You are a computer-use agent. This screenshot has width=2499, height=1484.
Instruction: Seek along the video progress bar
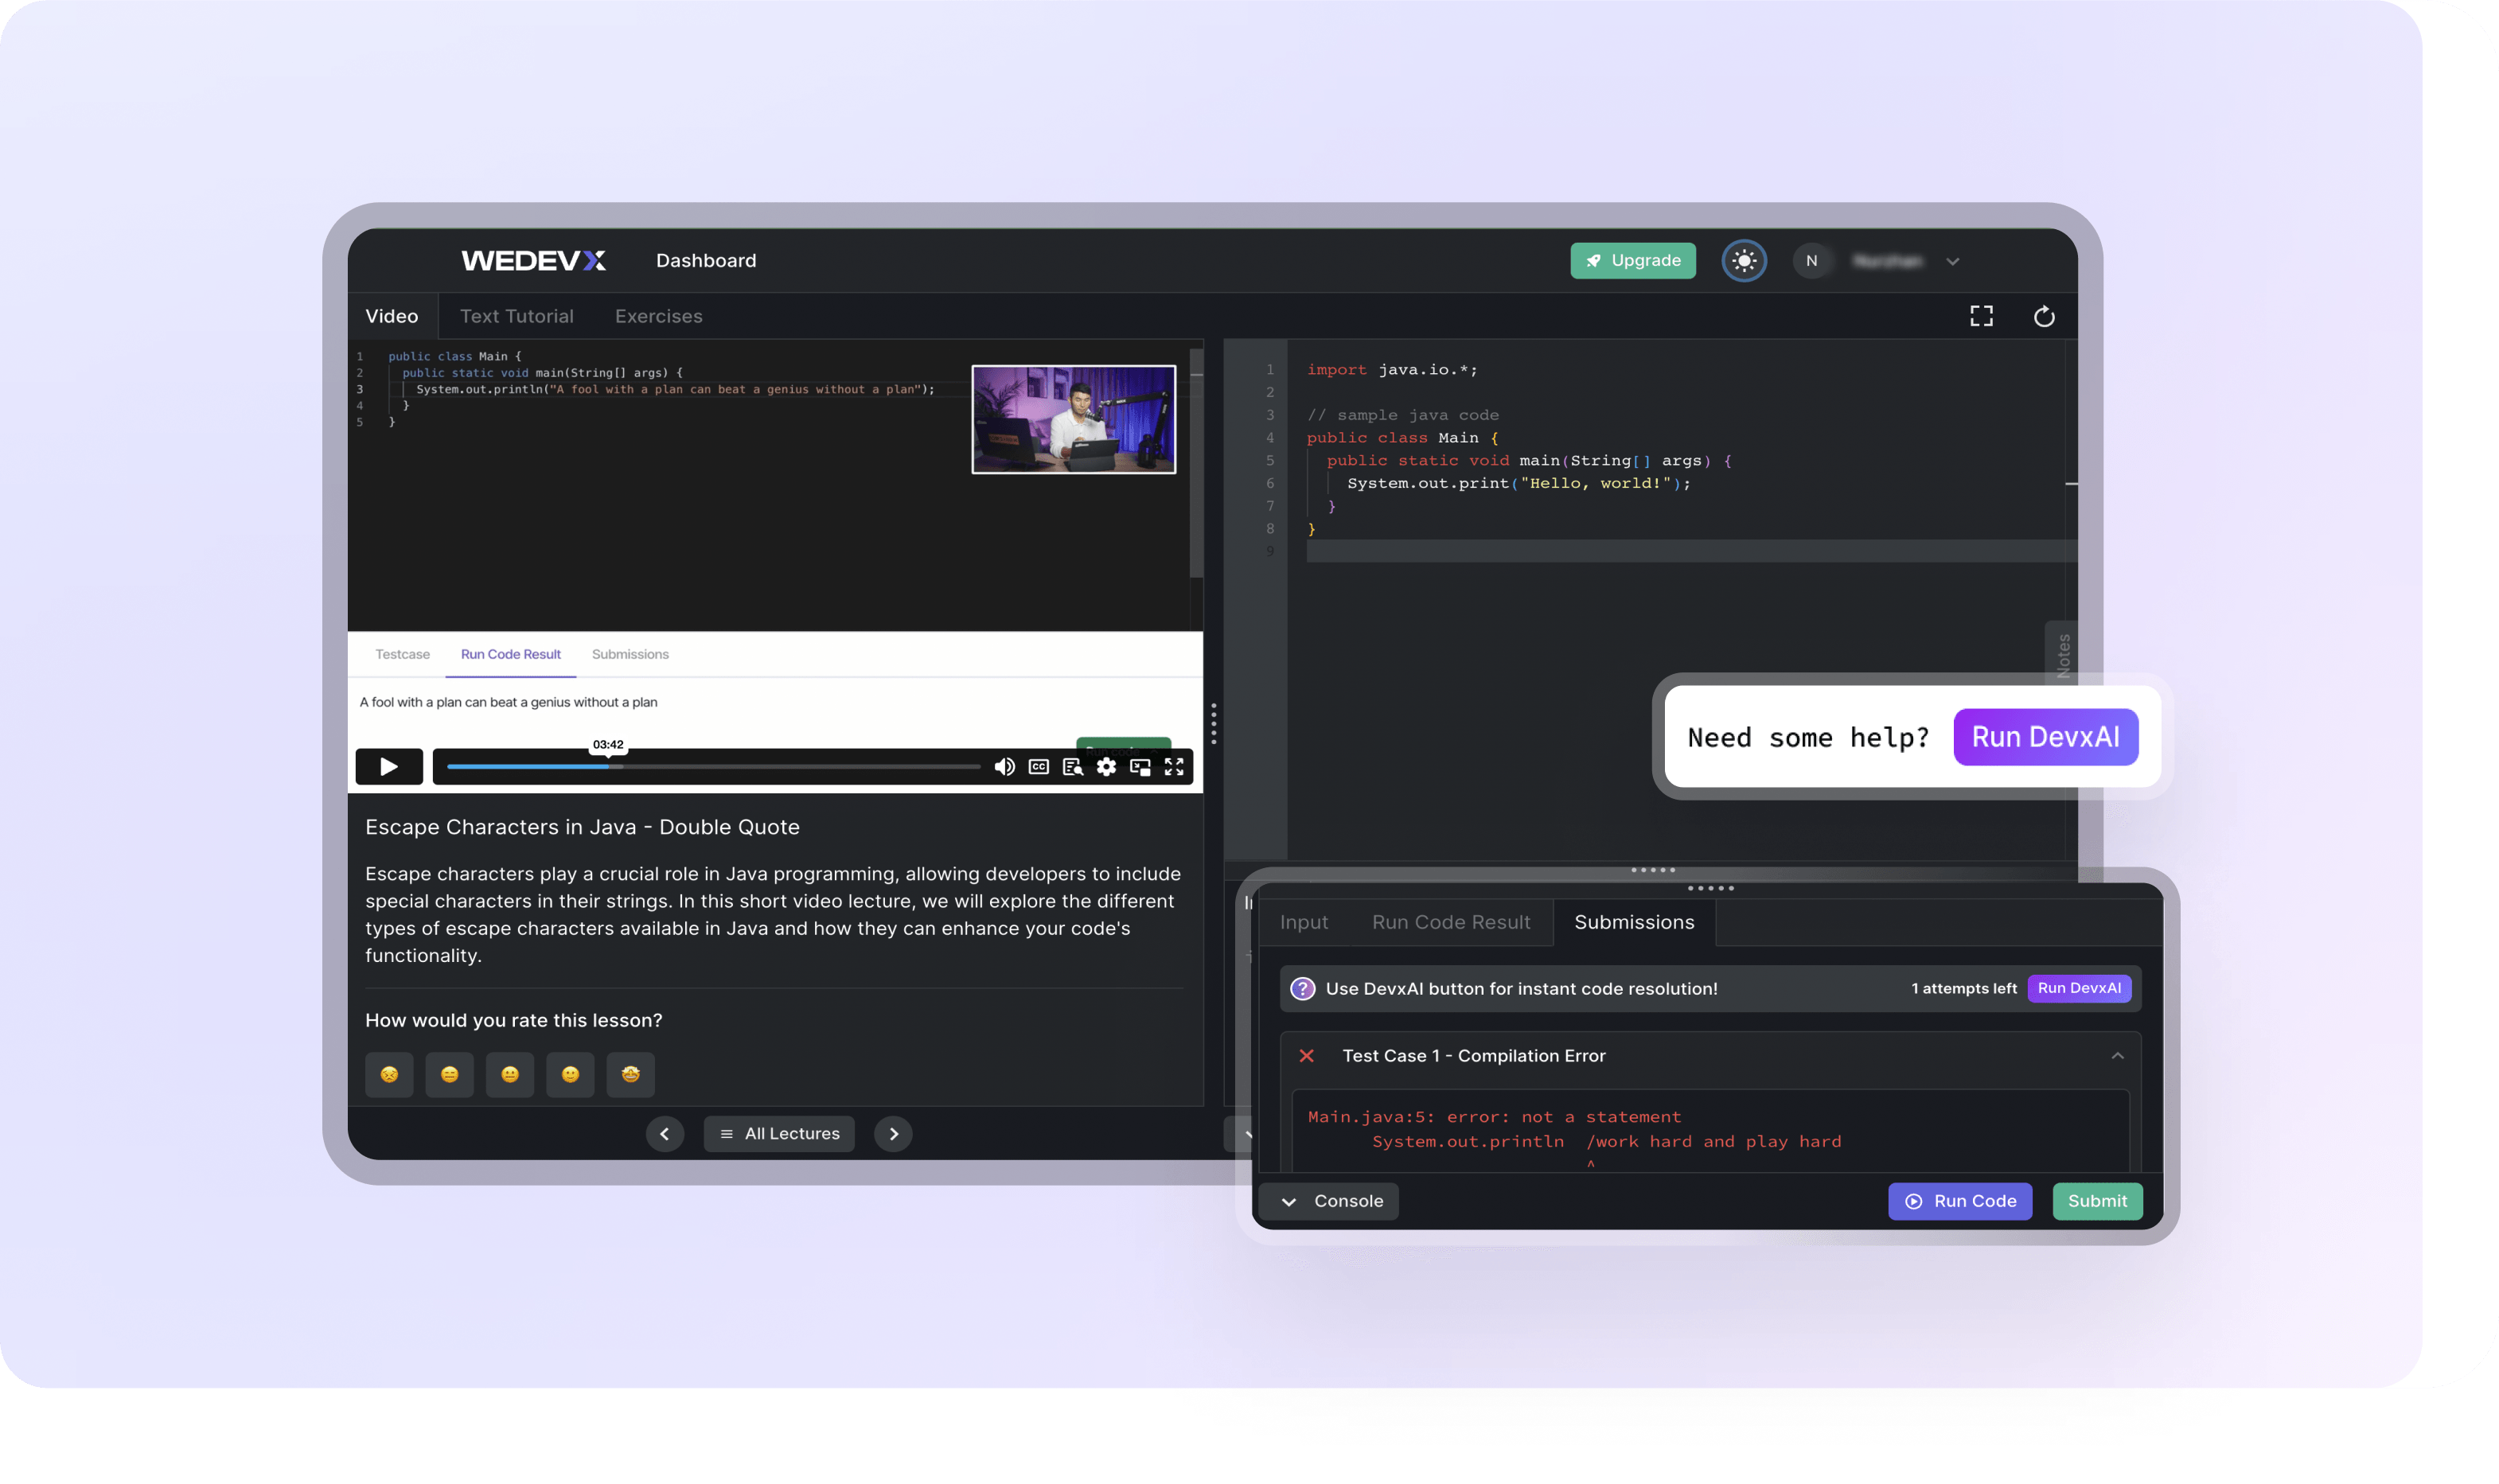(712, 767)
